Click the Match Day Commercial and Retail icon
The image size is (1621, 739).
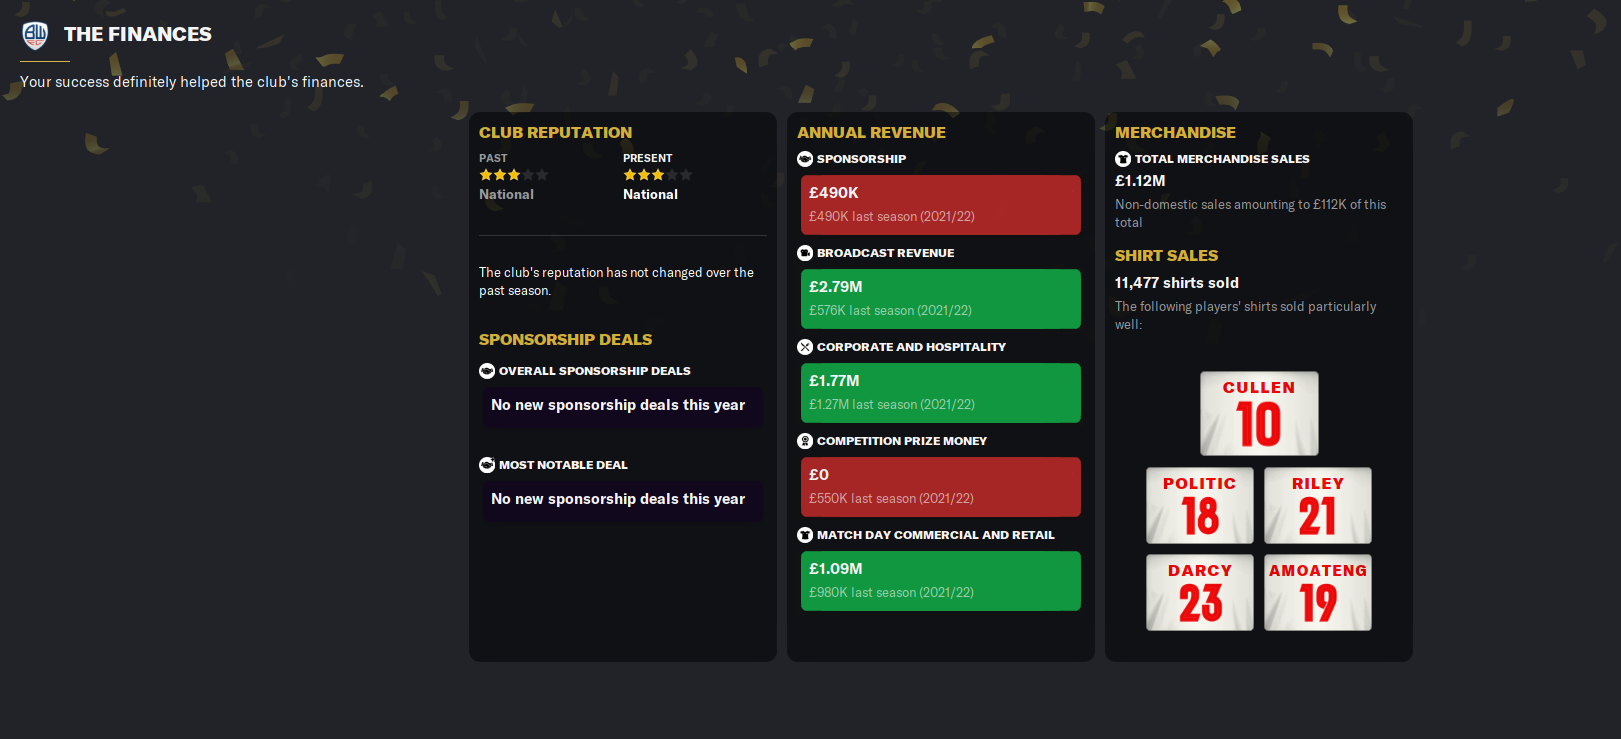(x=805, y=535)
